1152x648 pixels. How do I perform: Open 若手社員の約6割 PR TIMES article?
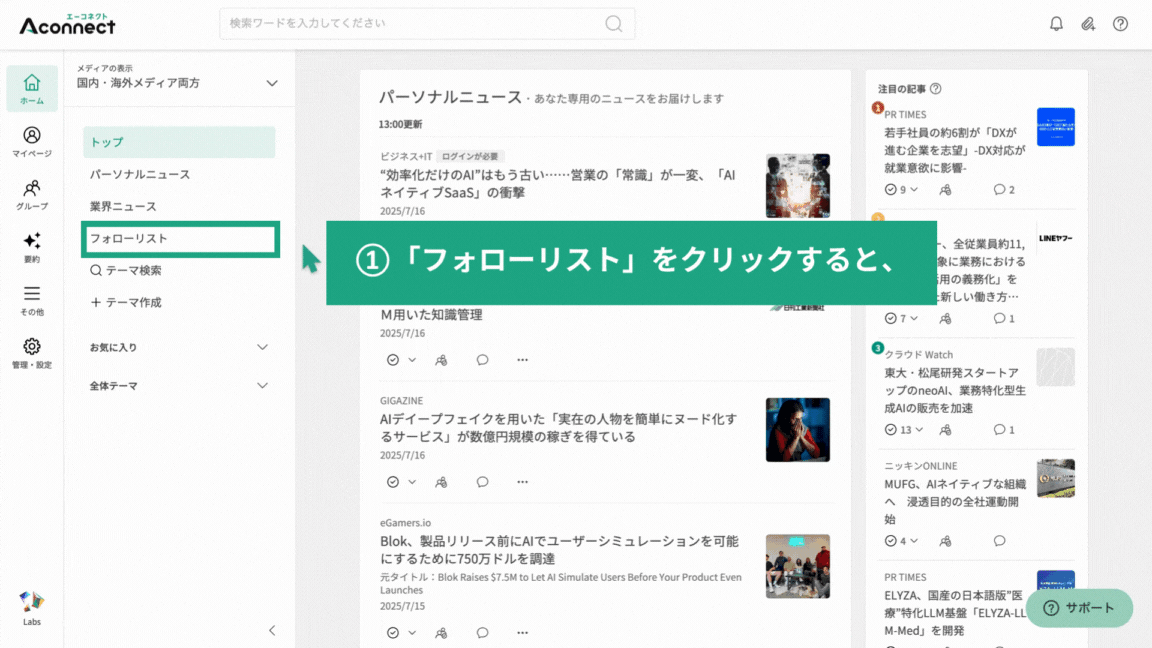click(954, 151)
